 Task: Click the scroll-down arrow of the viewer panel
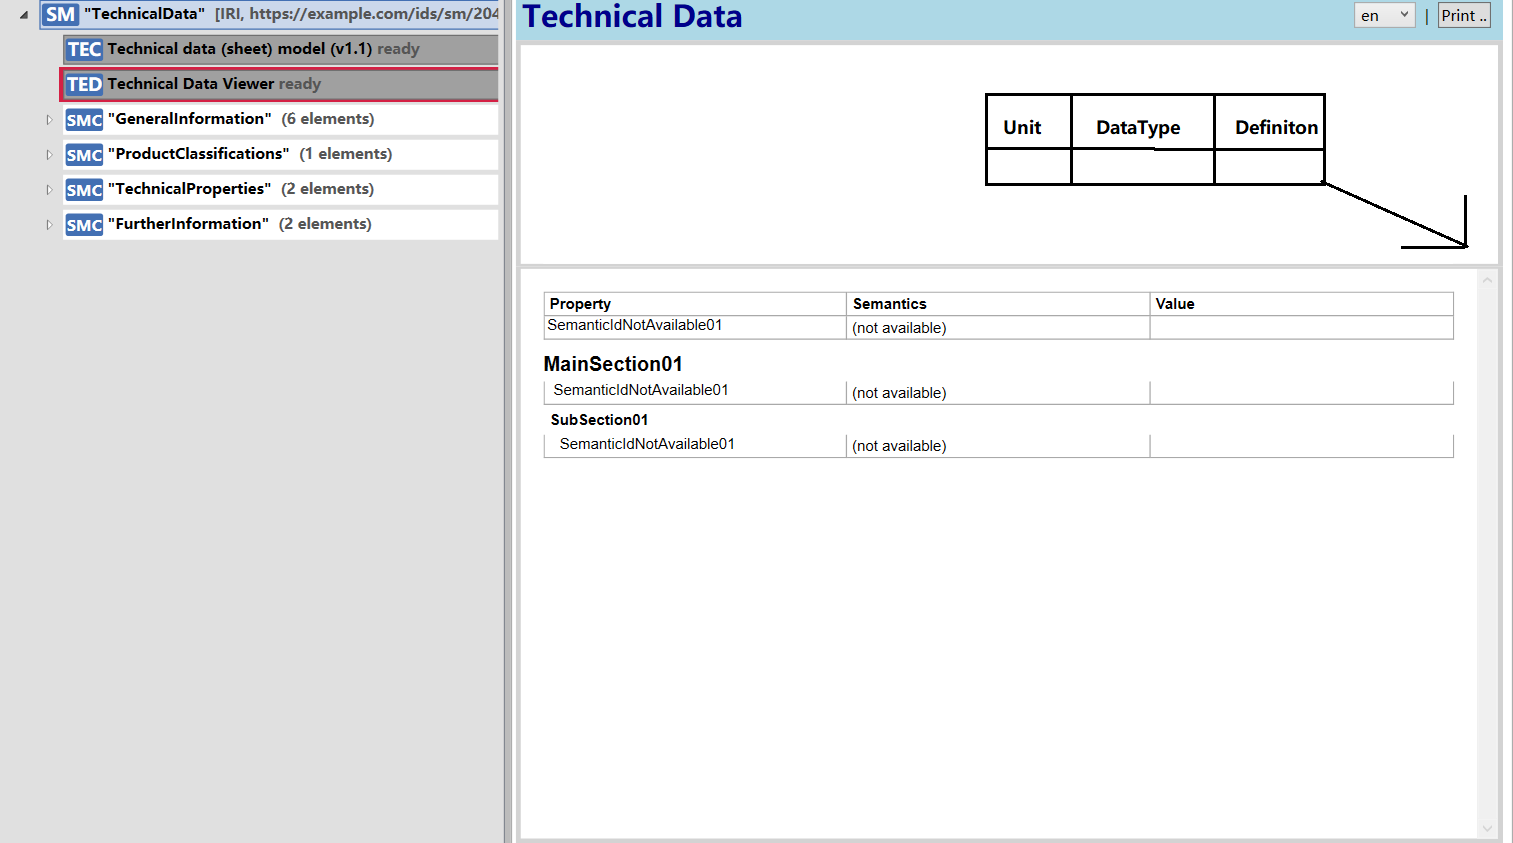click(x=1486, y=830)
